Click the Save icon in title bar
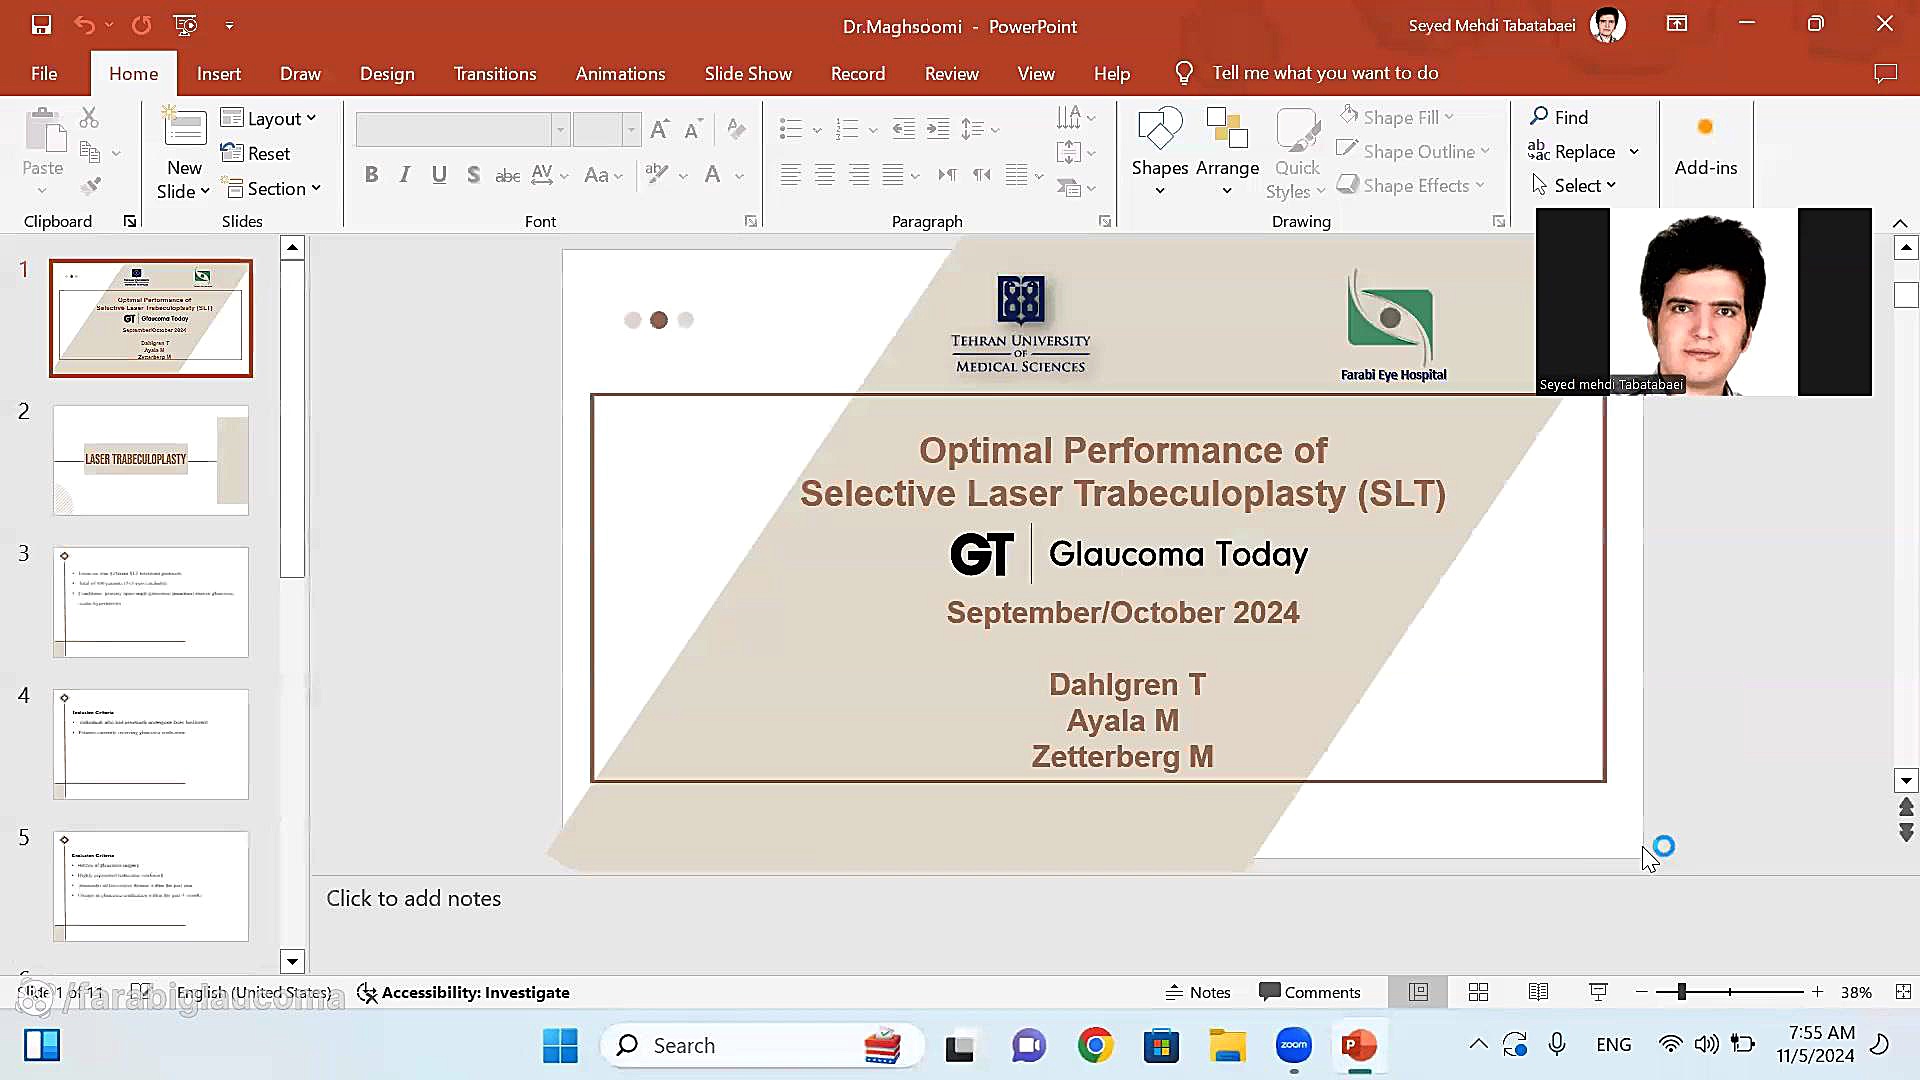1920x1080 pixels. 41,25
